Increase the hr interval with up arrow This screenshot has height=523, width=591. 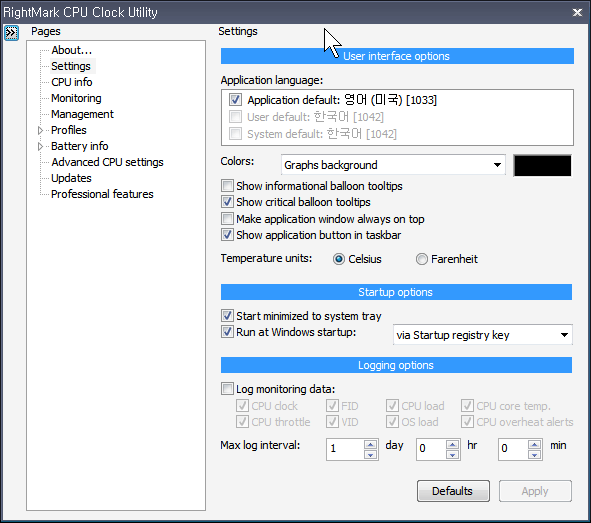coord(452,444)
